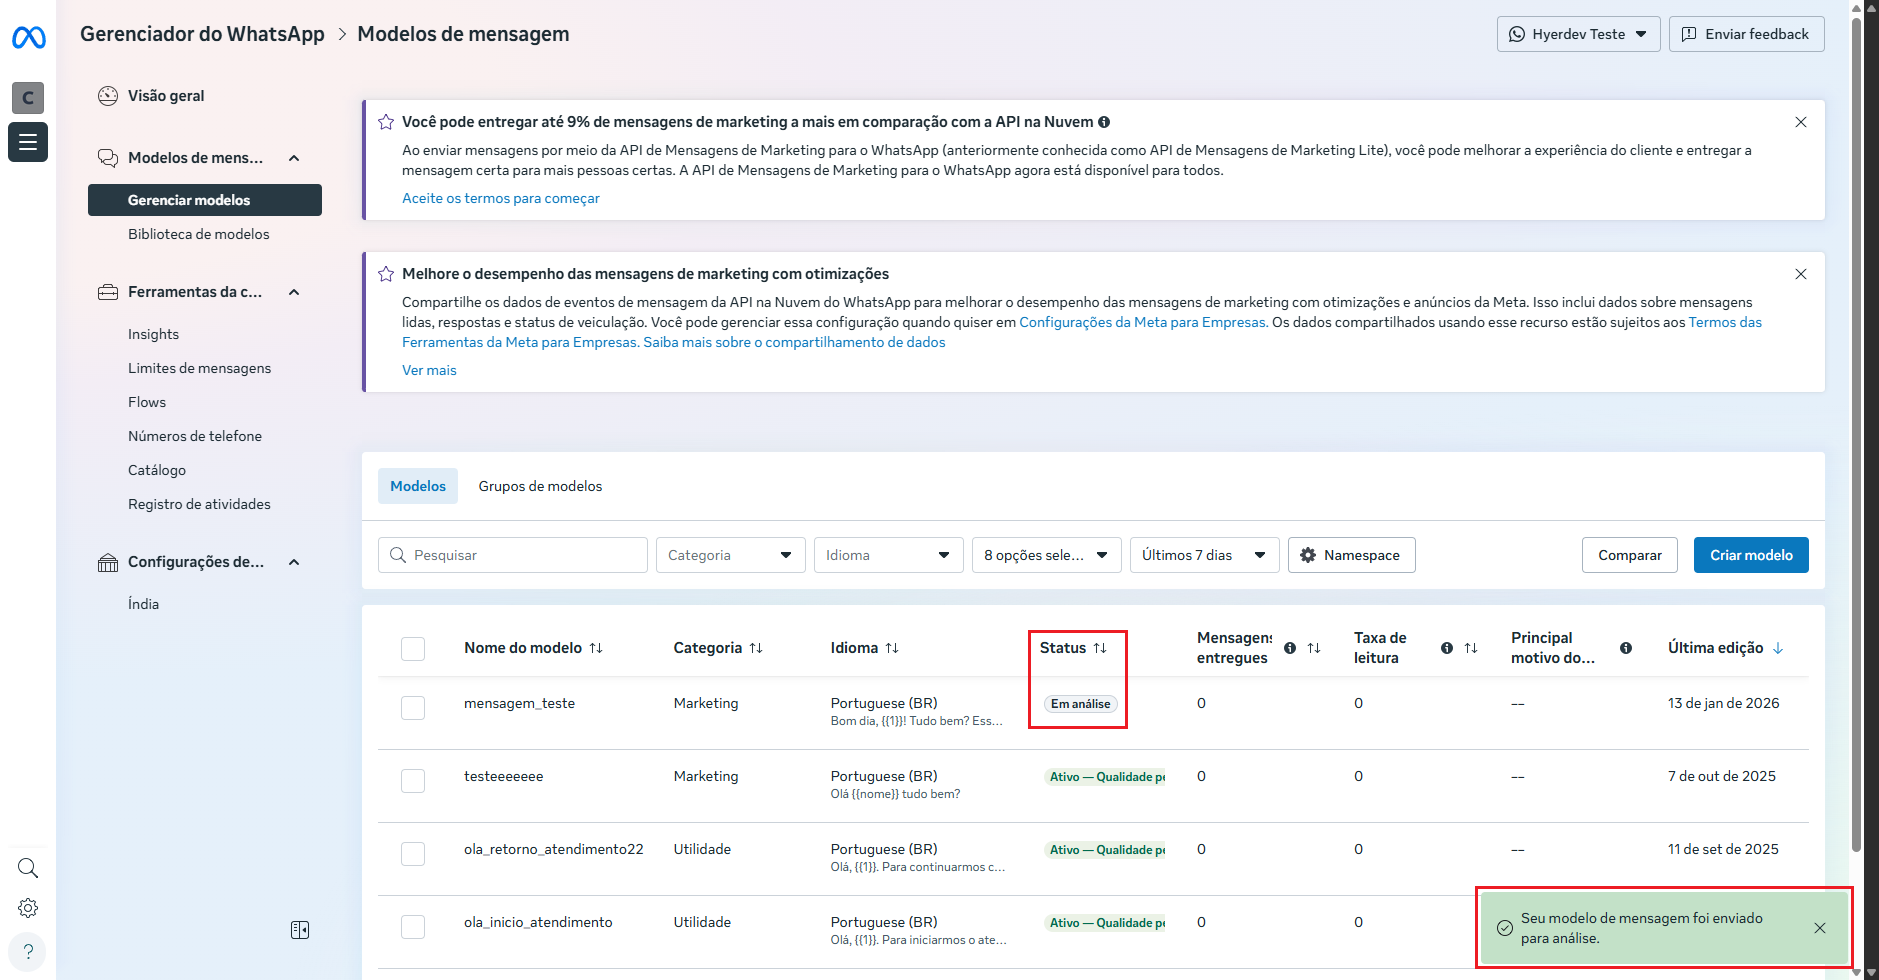This screenshot has height=980, width=1879.
Task: Open settings gear in left rail
Action: pyautogui.click(x=28, y=908)
